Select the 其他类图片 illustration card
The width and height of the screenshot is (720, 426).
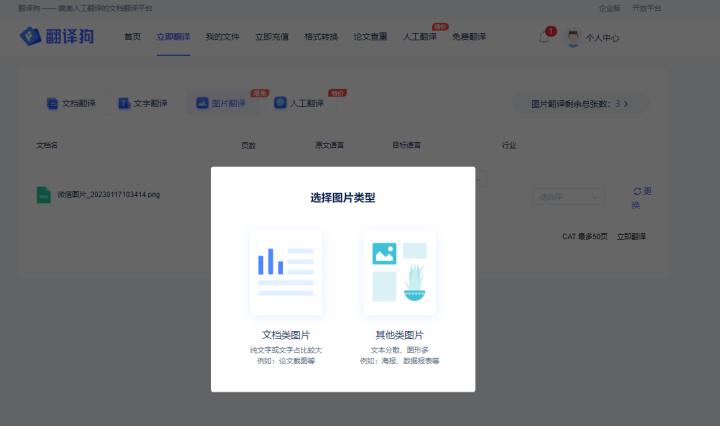[x=399, y=272]
